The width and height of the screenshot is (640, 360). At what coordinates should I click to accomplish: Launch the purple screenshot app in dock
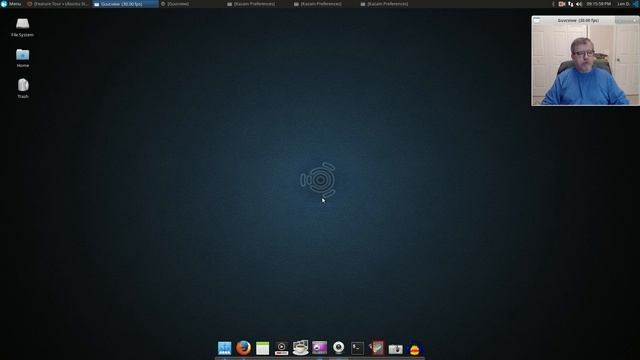pos(320,348)
